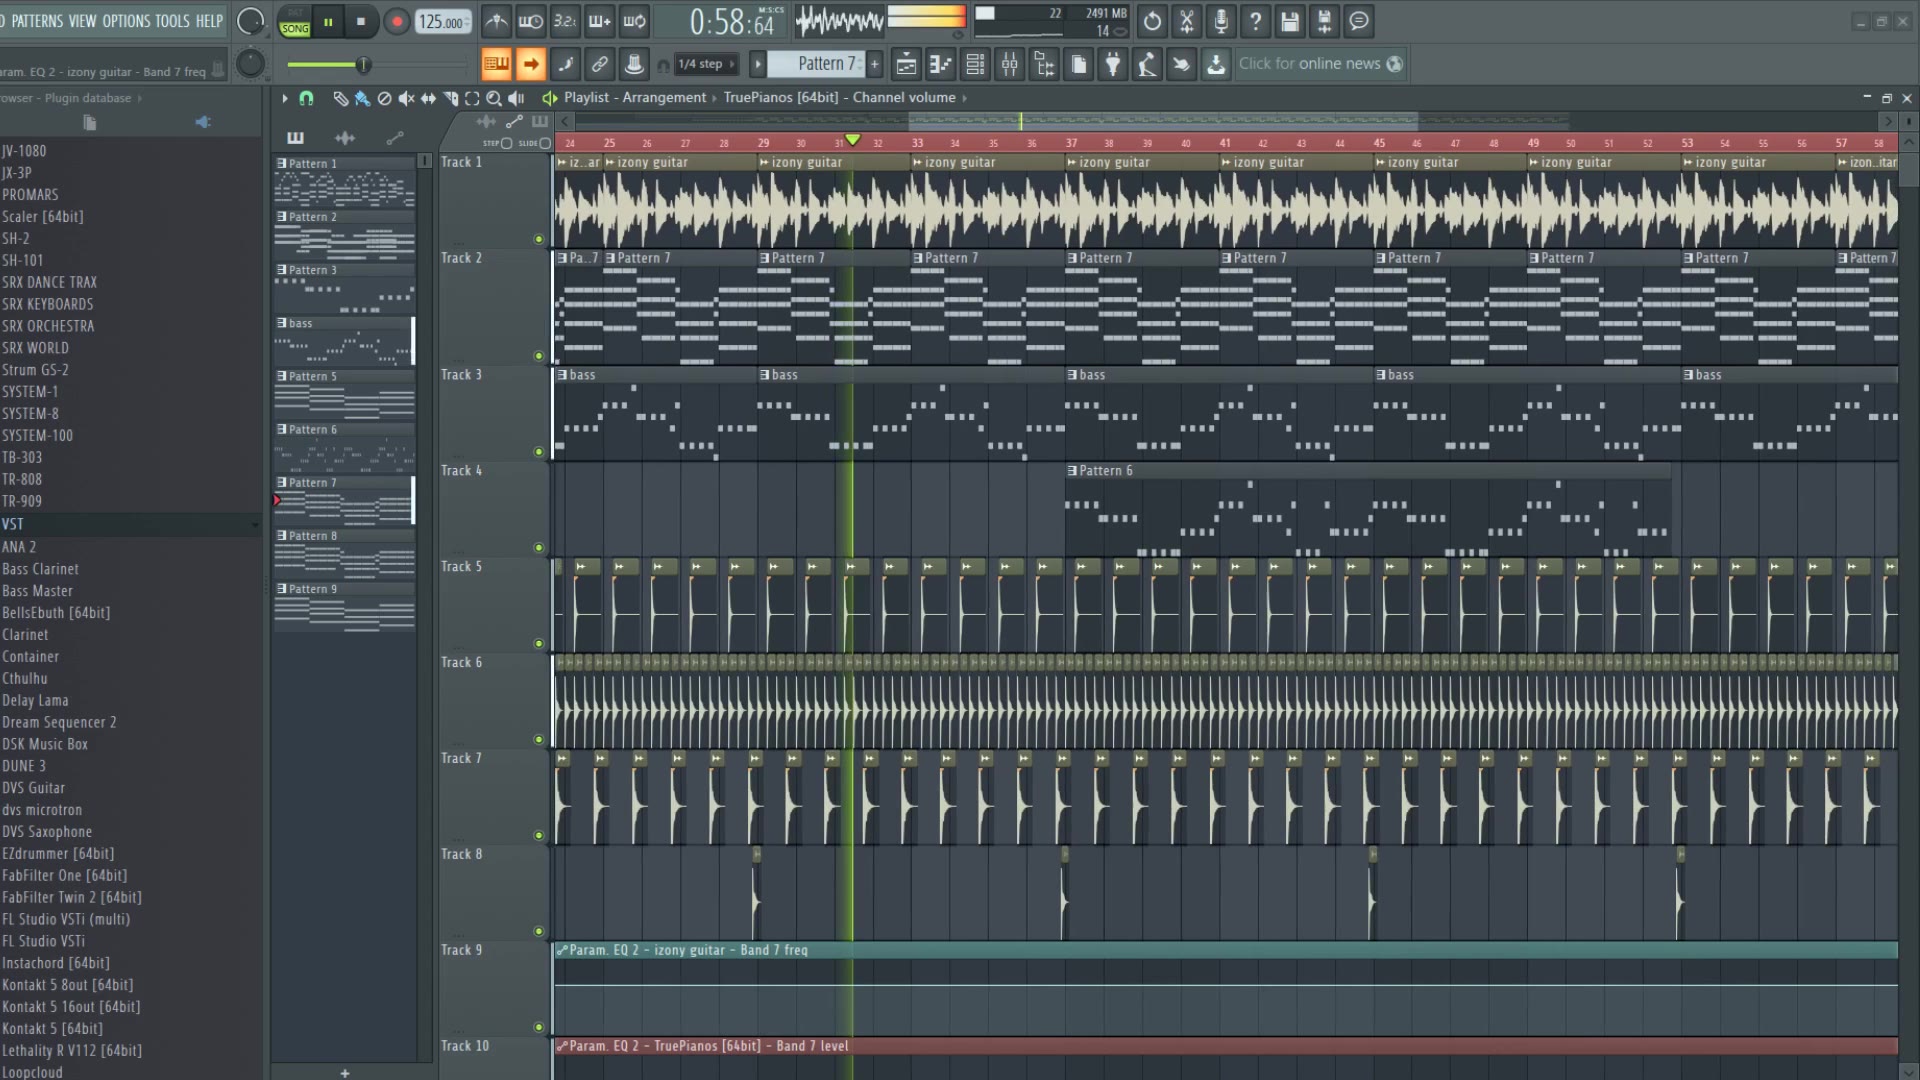1920x1080 pixels.
Task: Click the render audio export icon
Action: tap(1324, 21)
